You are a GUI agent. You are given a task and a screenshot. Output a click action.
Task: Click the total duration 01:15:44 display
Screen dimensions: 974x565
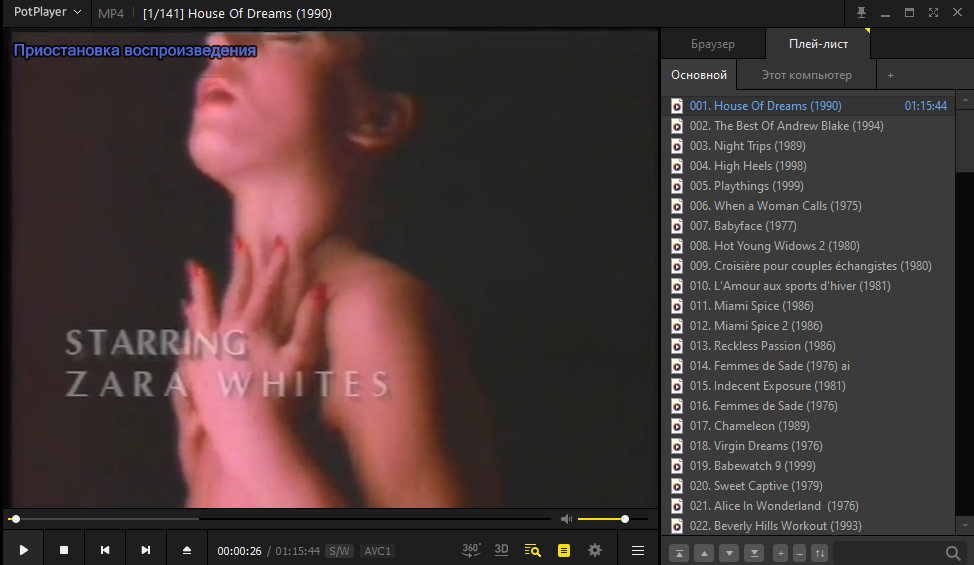(298, 551)
